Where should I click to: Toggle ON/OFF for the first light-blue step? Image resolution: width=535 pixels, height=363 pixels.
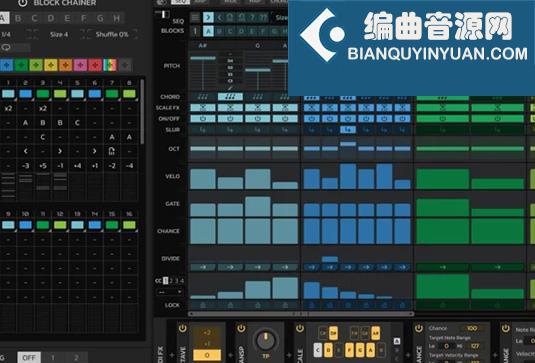(203, 119)
